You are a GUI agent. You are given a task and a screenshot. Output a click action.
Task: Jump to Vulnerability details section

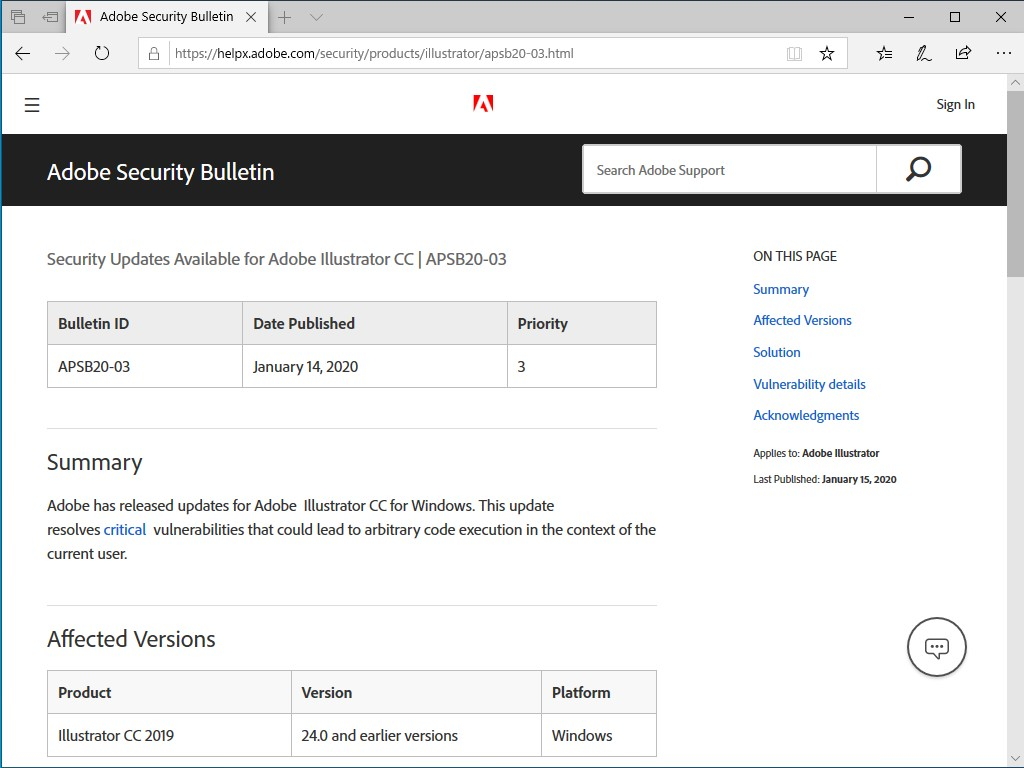(x=809, y=384)
